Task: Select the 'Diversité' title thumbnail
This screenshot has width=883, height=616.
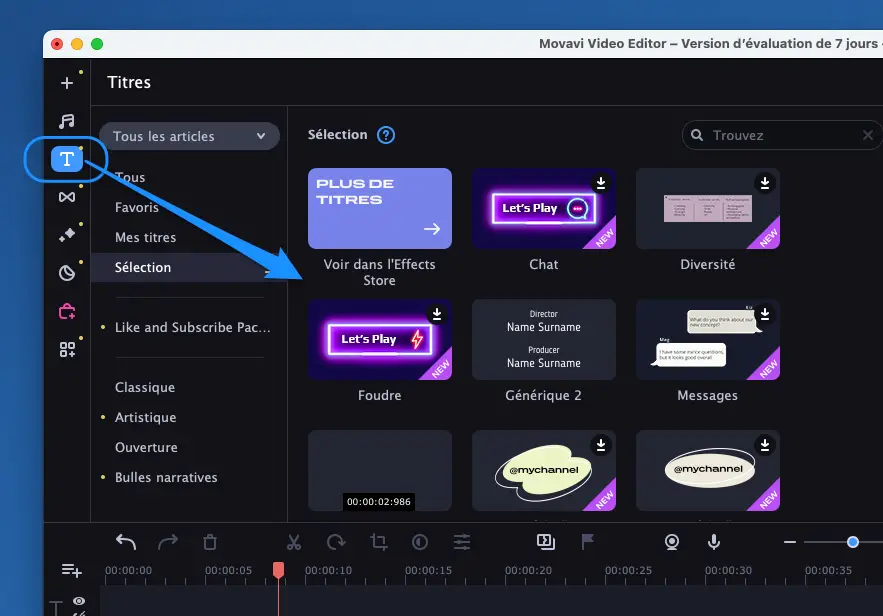Action: click(x=707, y=208)
